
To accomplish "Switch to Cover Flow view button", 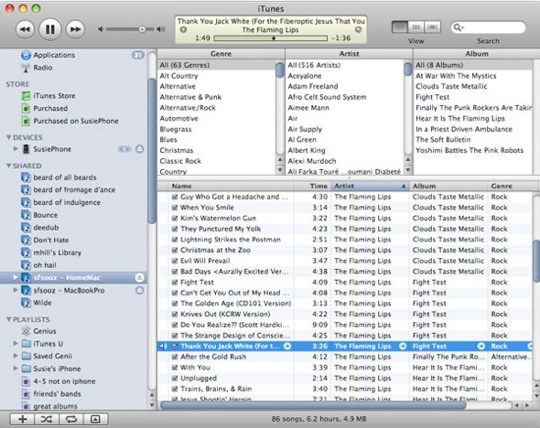I will [433, 27].
